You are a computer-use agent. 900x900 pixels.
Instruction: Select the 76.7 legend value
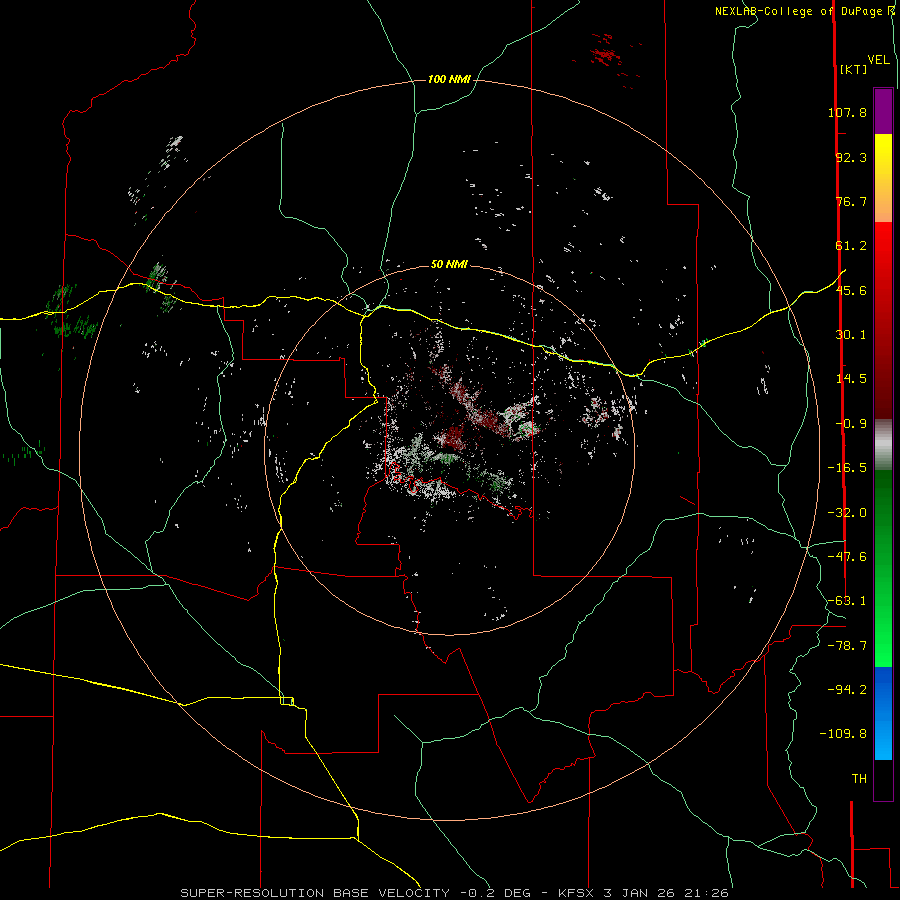coord(851,201)
